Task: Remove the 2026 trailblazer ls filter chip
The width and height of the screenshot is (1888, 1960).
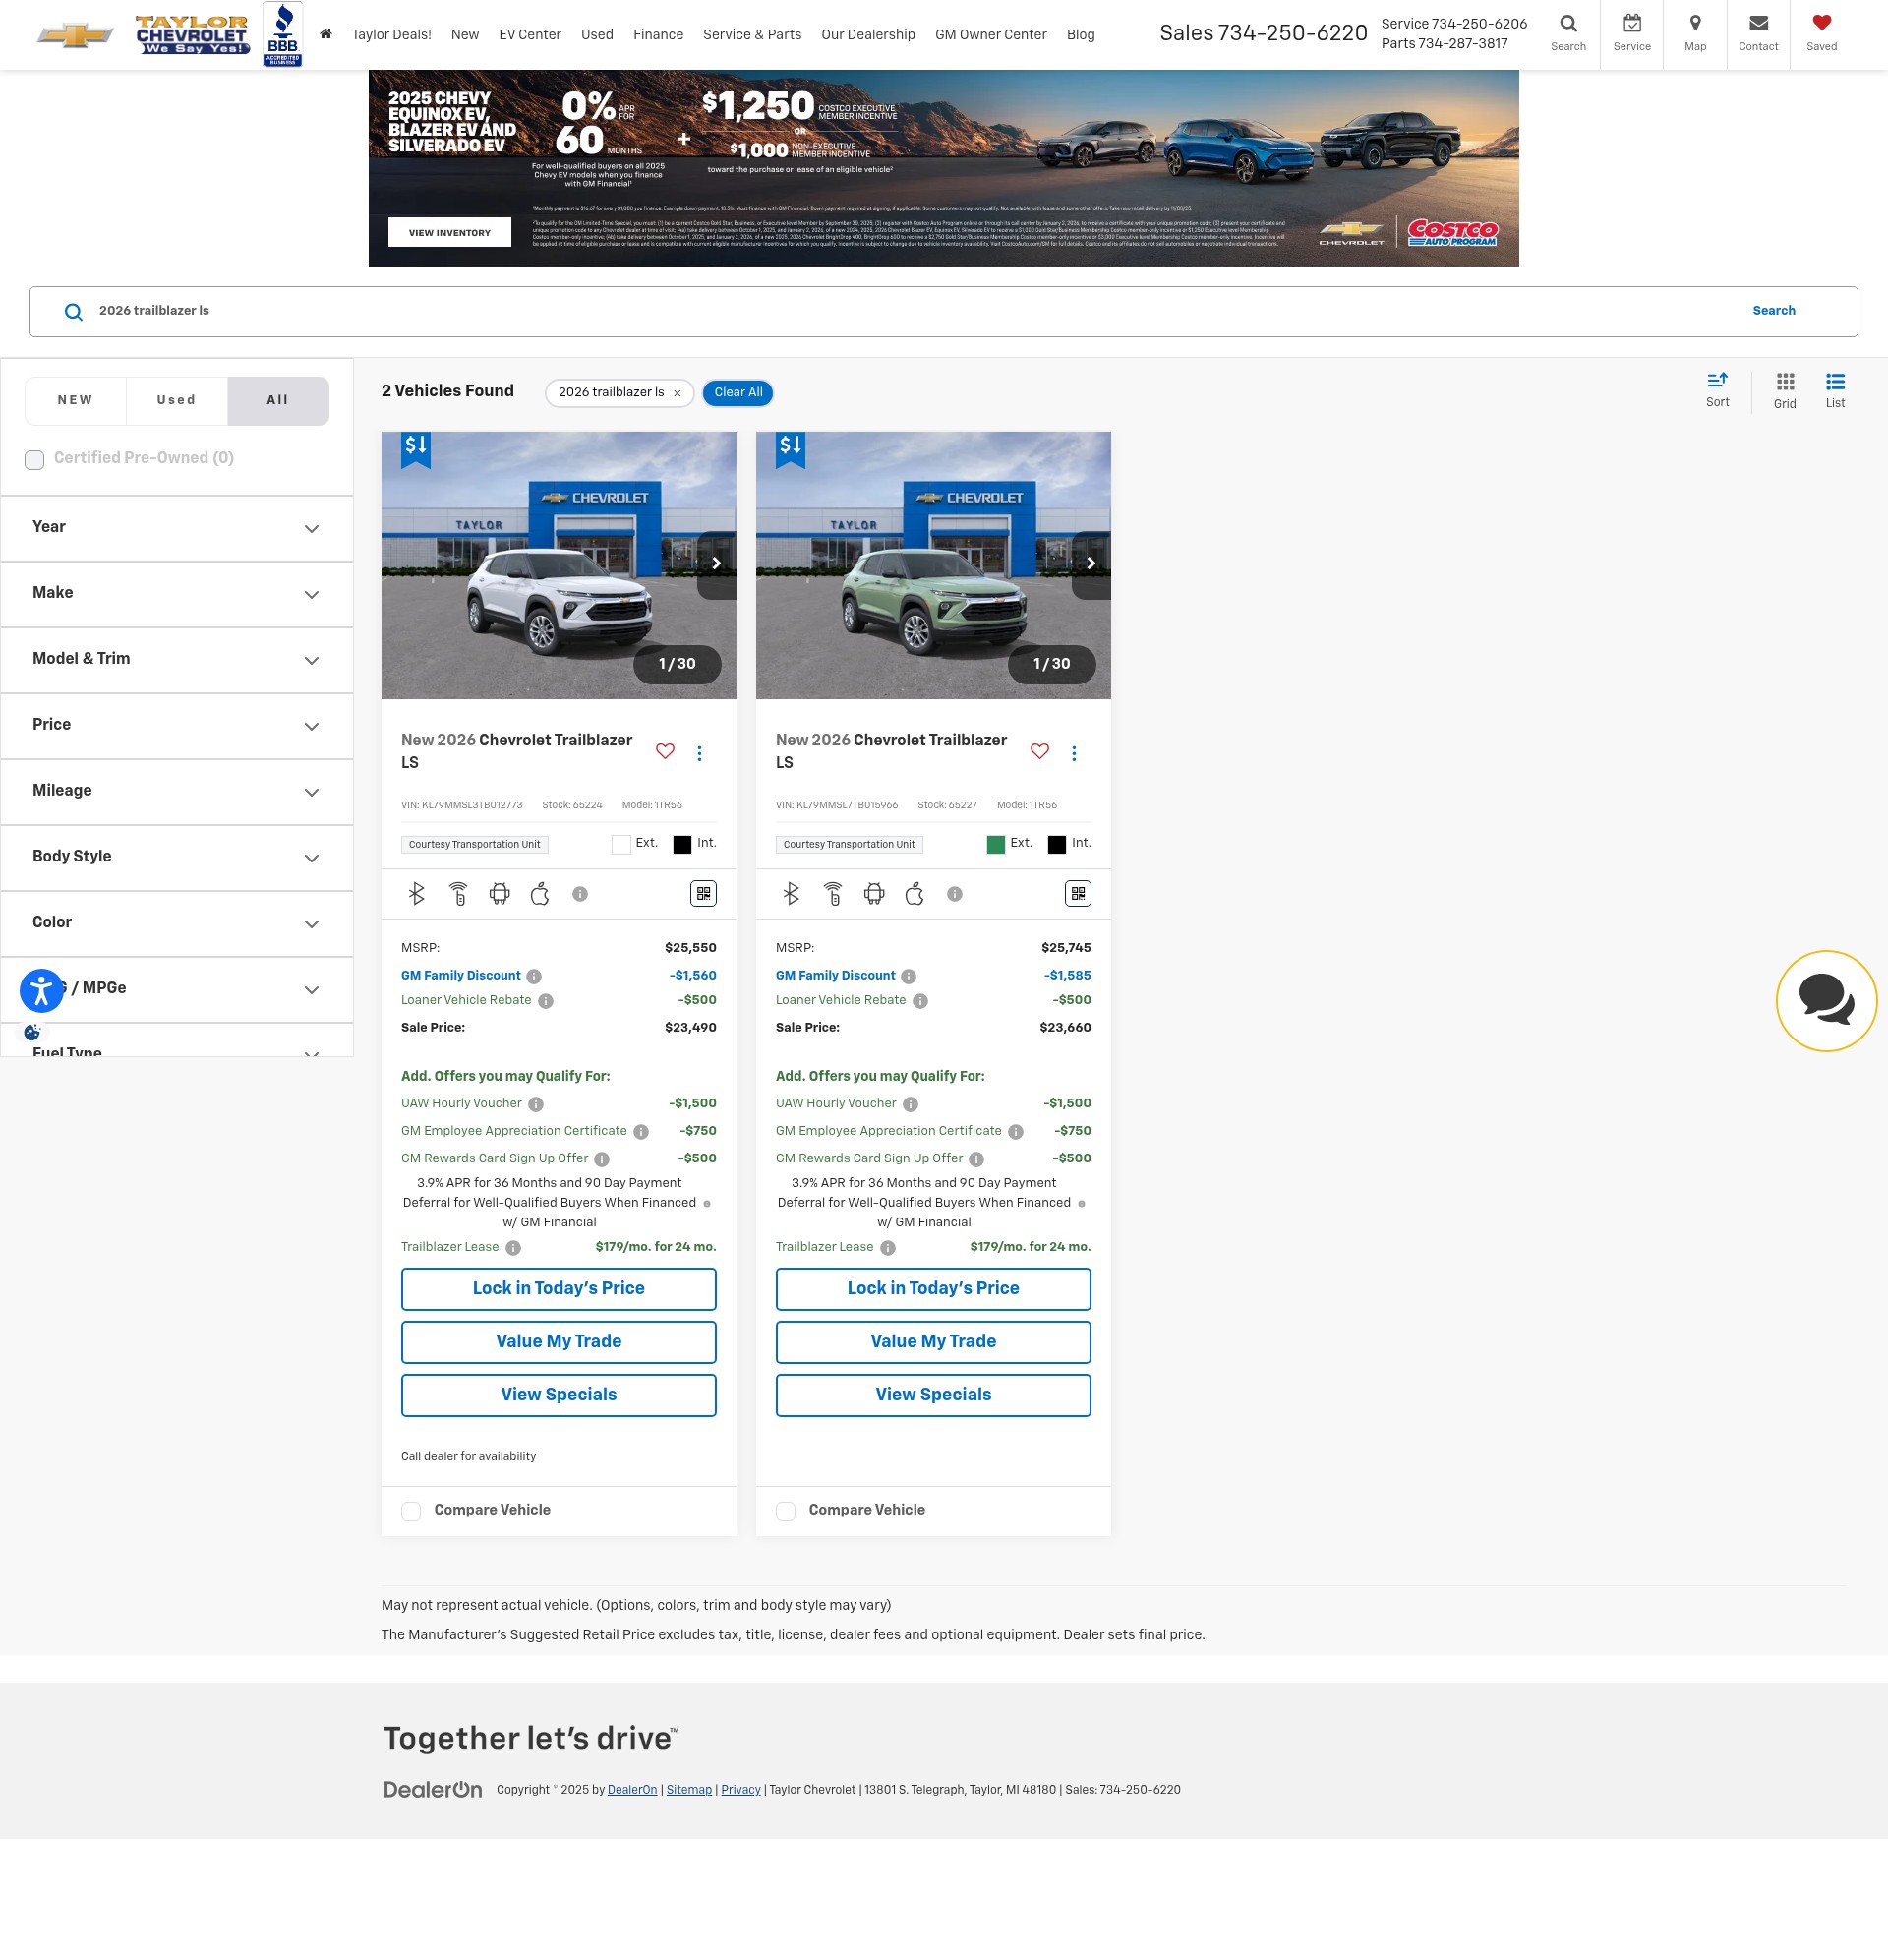Action: 677,393
